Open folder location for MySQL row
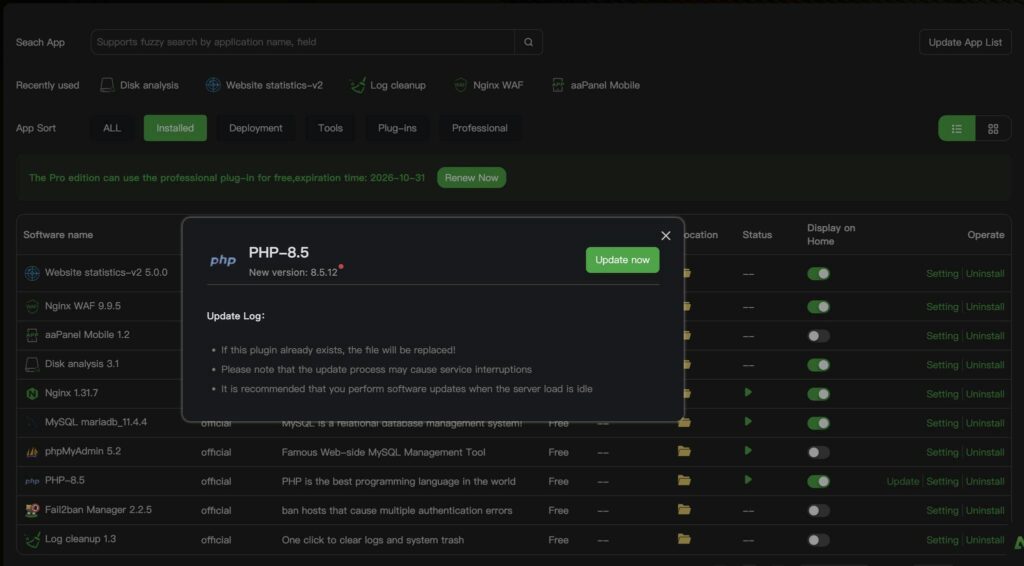The image size is (1024, 566). (684, 422)
